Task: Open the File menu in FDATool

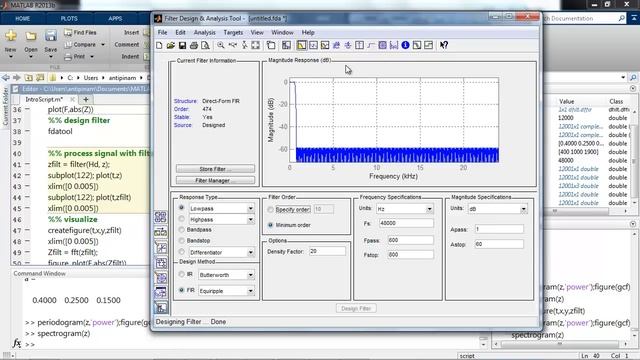Action: tap(162, 32)
